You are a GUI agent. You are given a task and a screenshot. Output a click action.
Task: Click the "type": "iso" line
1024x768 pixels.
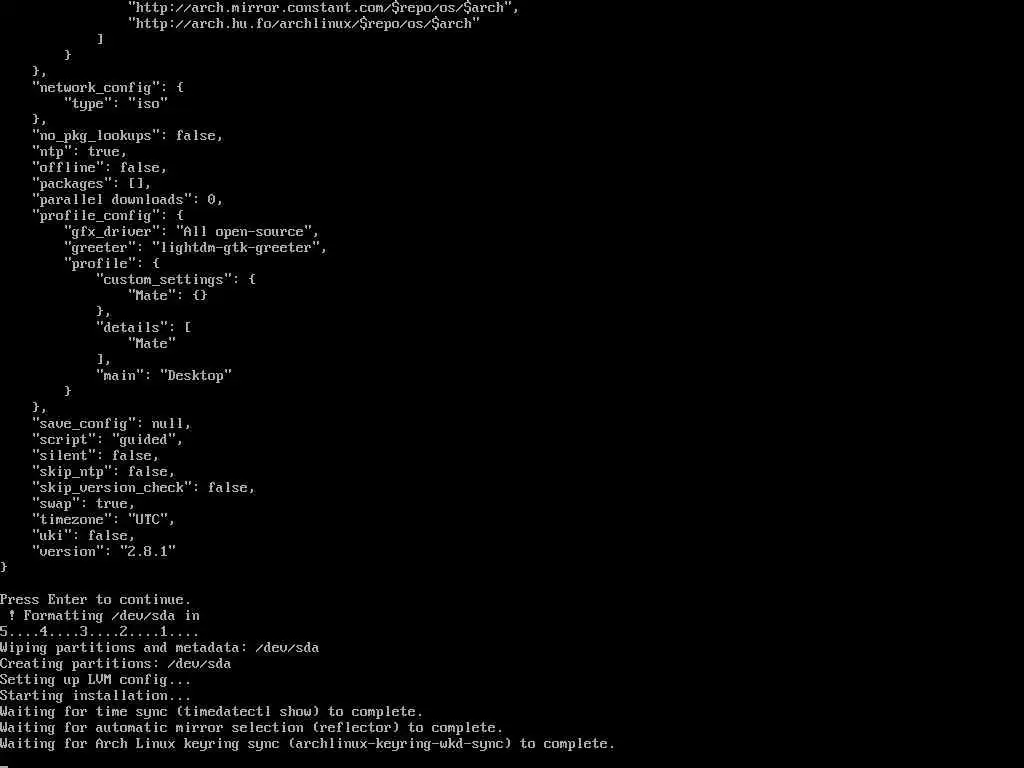pyautogui.click(x=116, y=103)
